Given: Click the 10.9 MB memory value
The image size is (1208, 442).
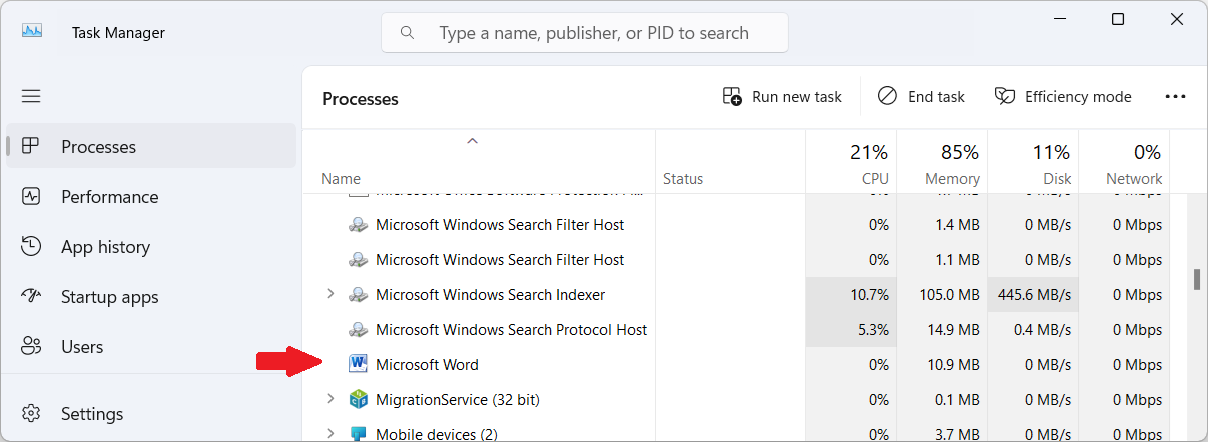Looking at the screenshot, I should point(953,364).
